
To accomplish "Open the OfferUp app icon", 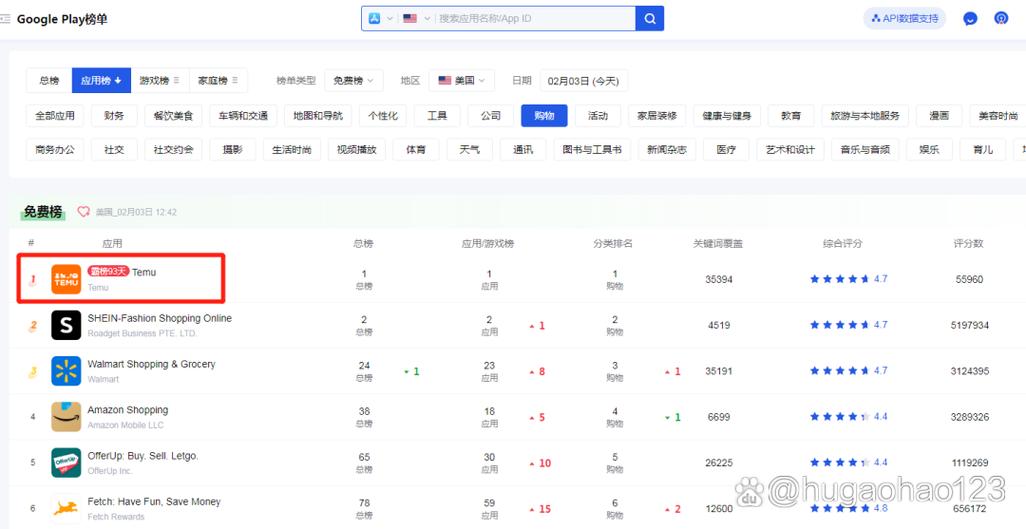I will pyautogui.click(x=66, y=463).
